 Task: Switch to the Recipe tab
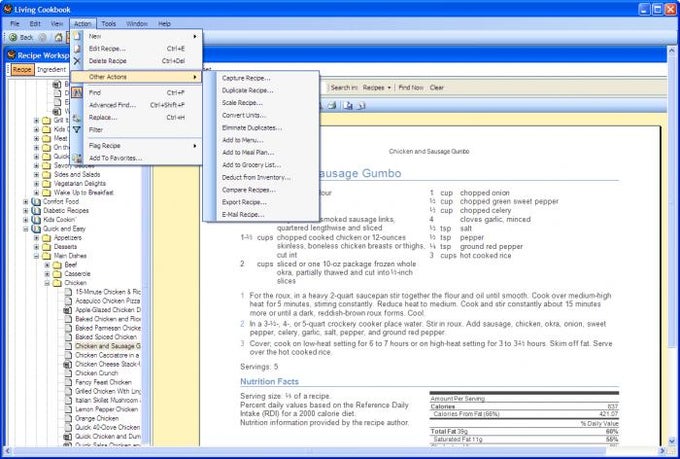[x=22, y=69]
